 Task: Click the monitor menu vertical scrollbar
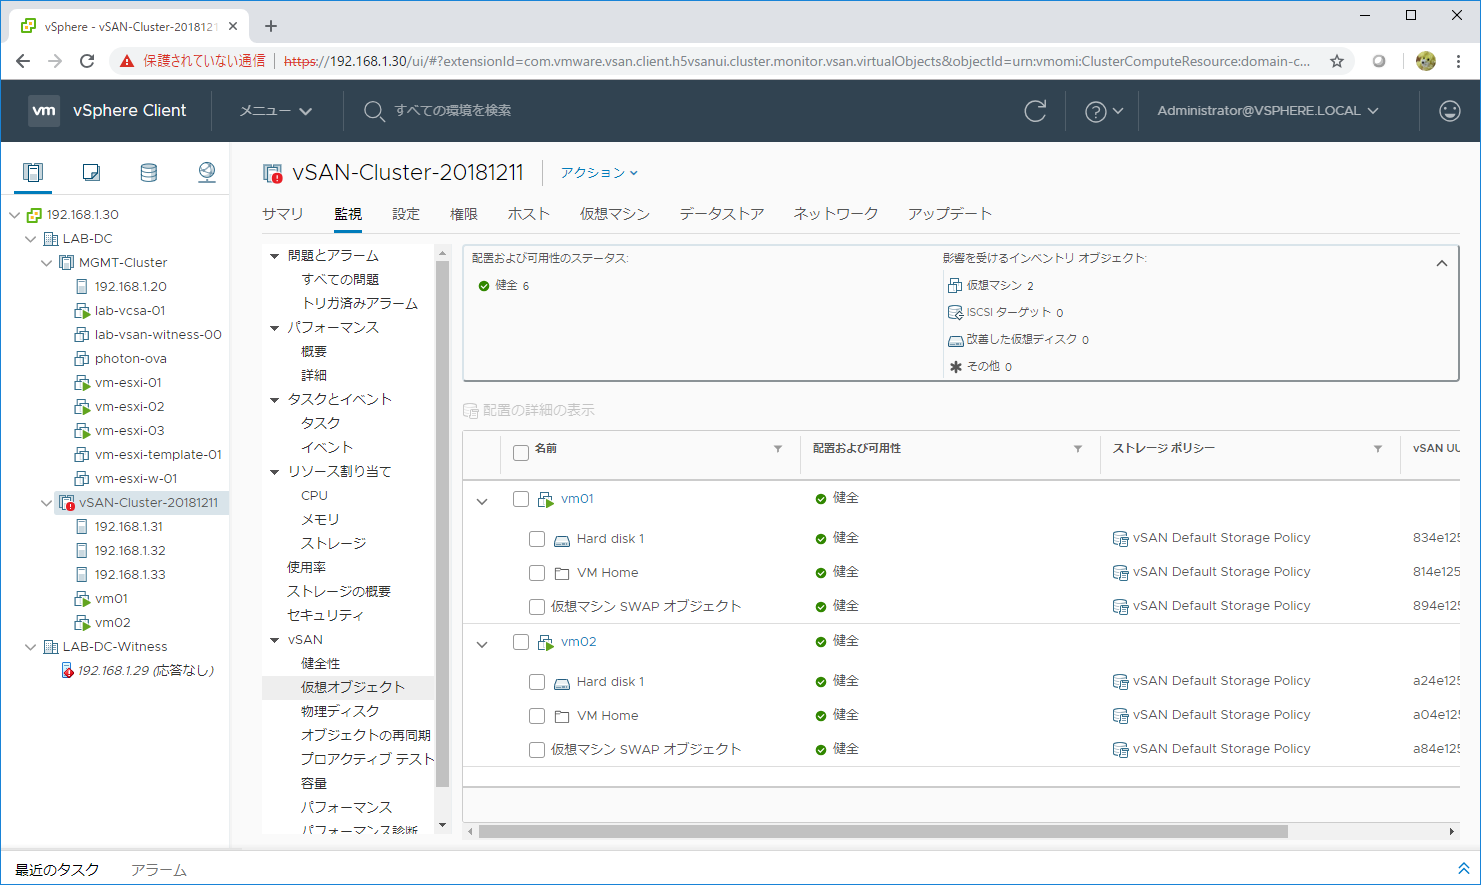pyautogui.click(x=443, y=524)
